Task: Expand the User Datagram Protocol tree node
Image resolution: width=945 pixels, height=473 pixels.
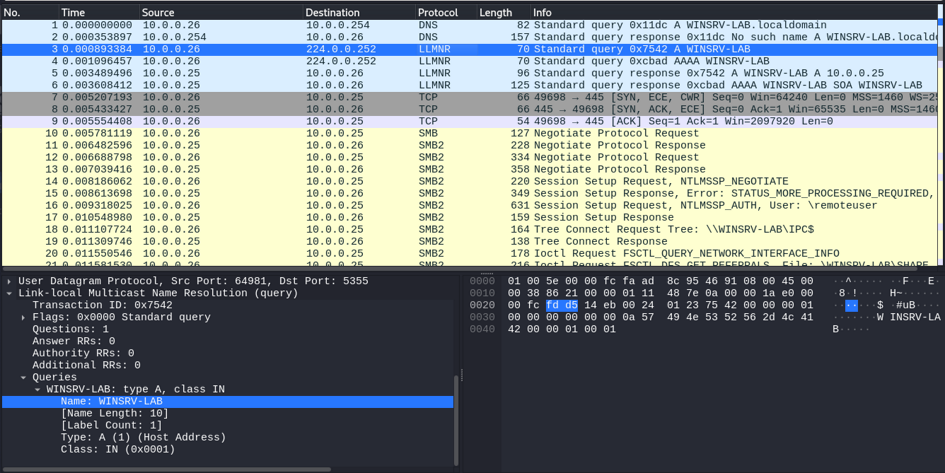Action: 9,282
